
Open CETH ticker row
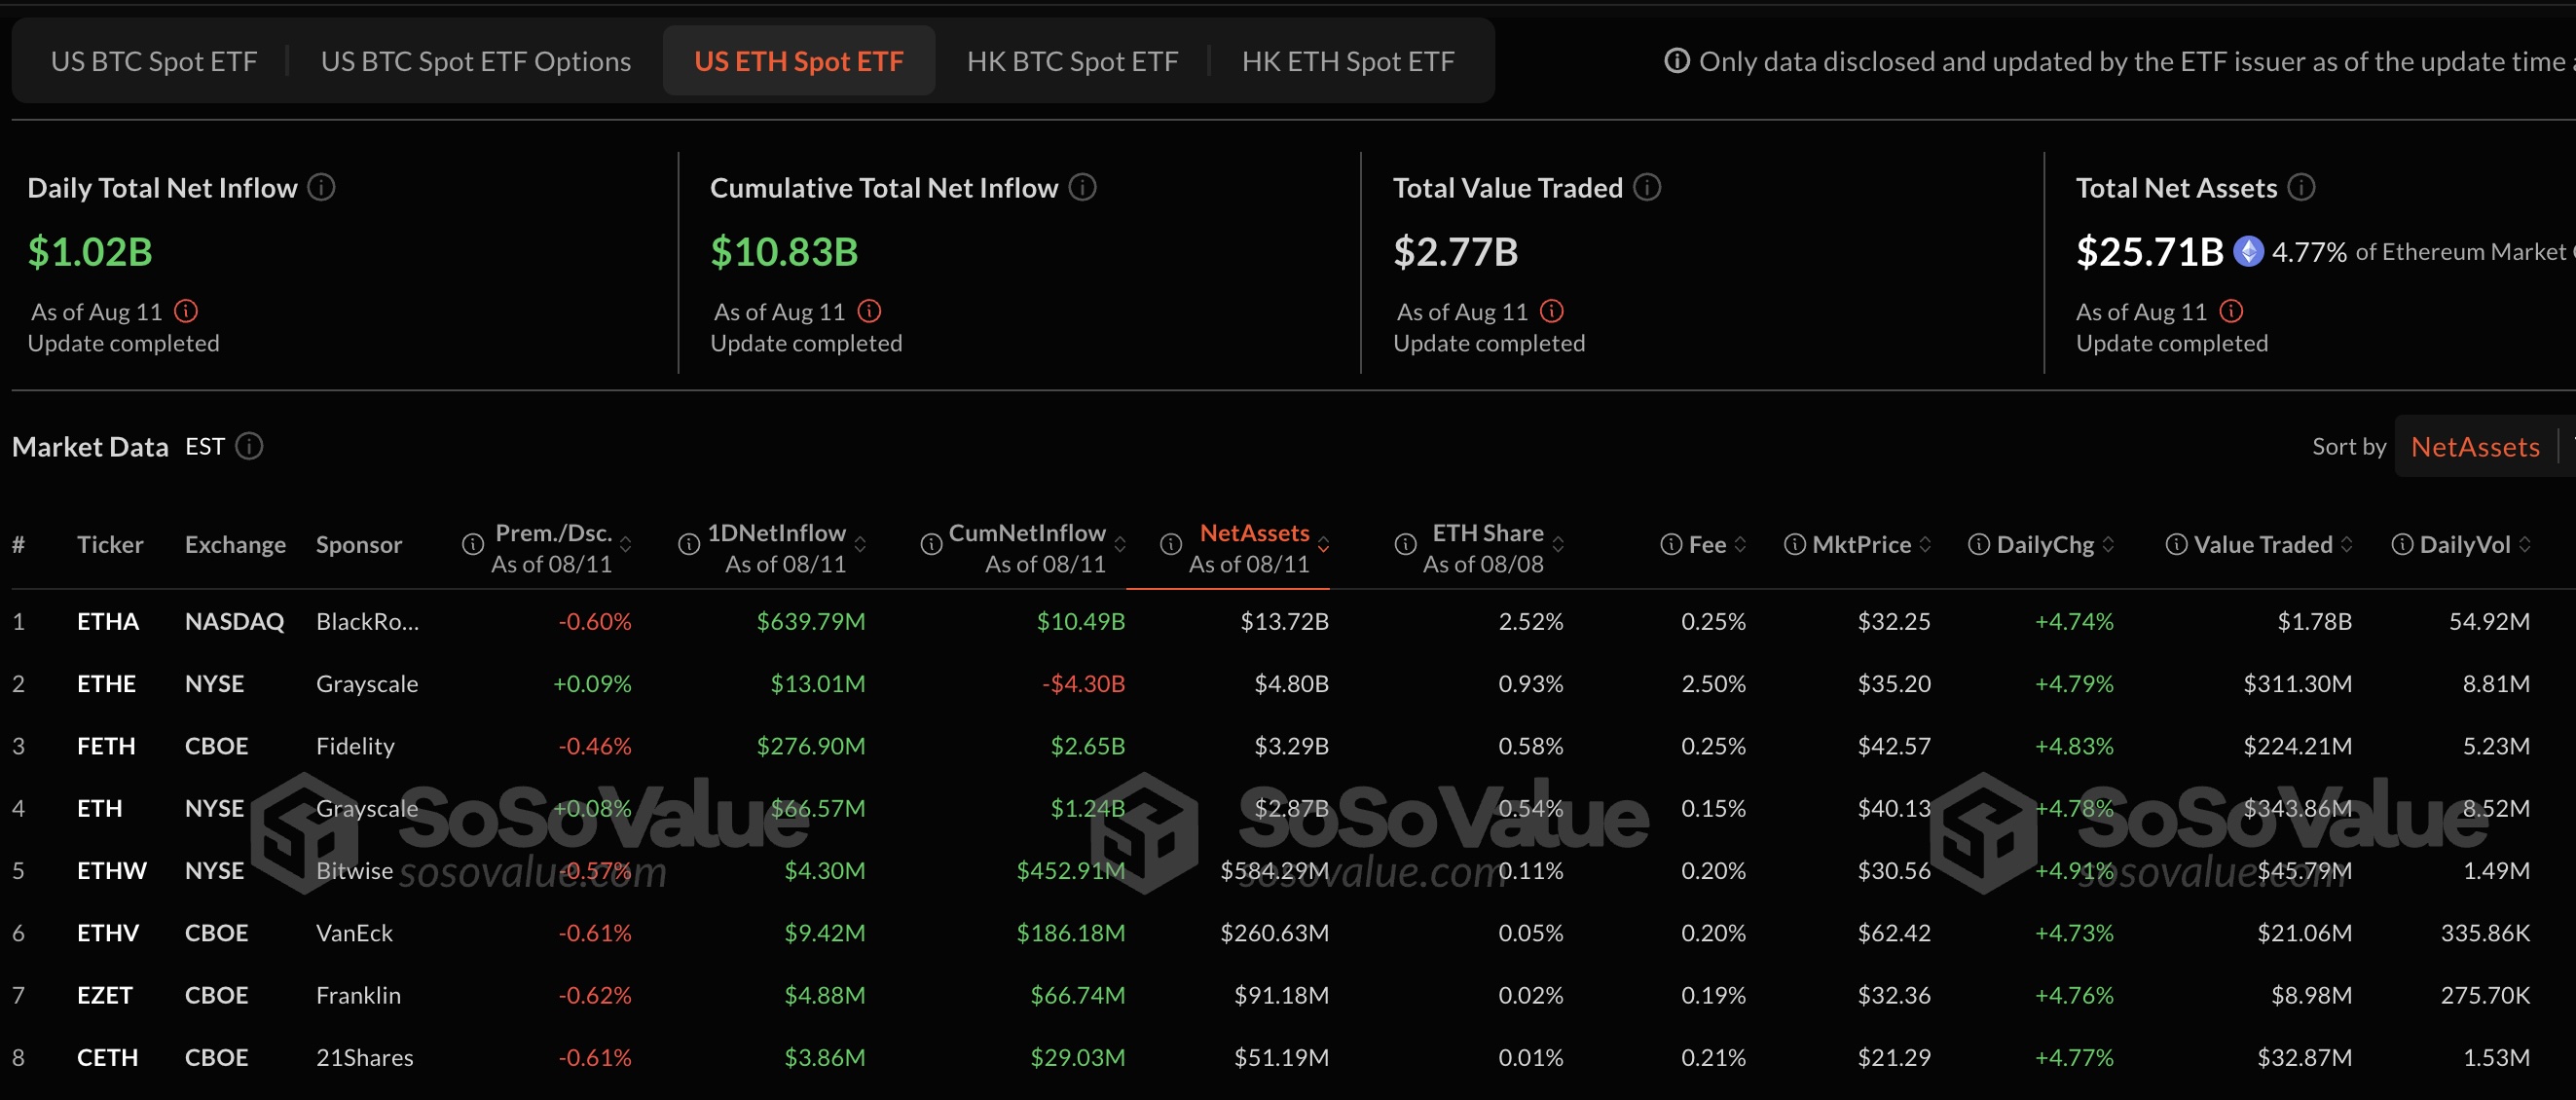(108, 1056)
